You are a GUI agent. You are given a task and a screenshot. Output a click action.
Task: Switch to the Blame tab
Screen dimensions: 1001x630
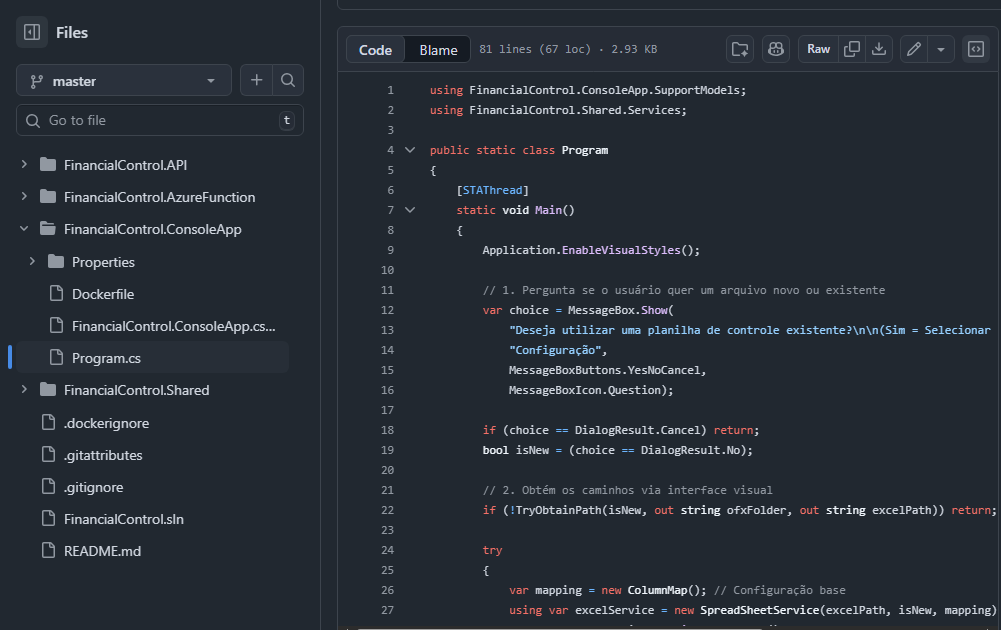438,50
